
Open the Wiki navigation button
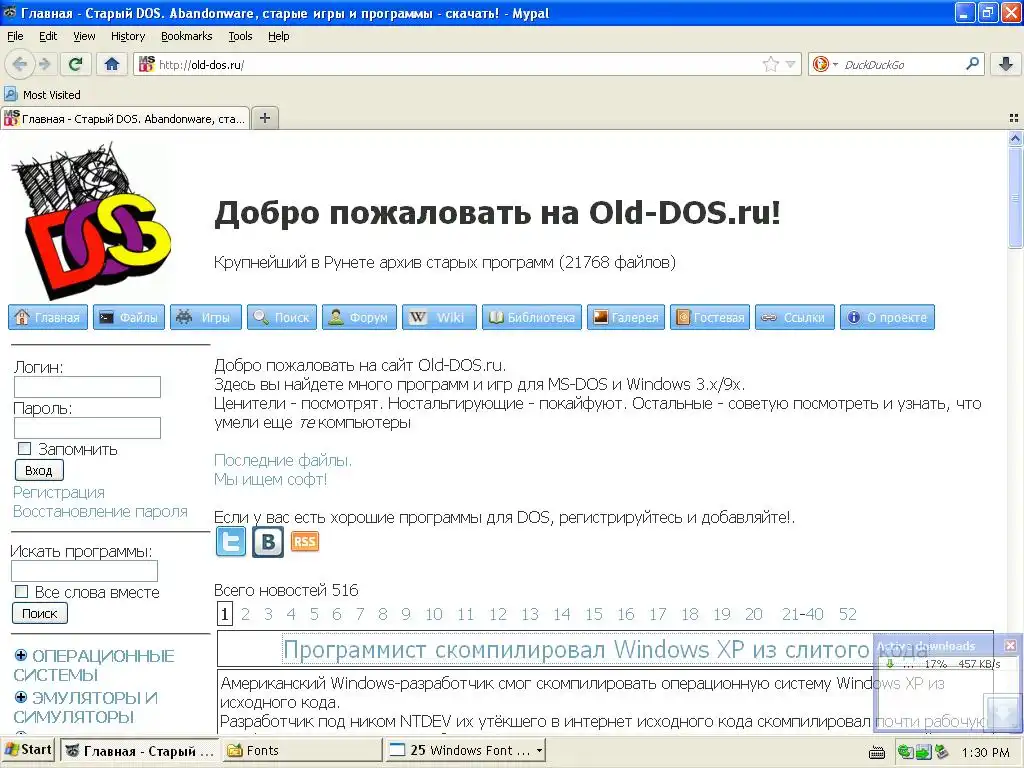[x=440, y=317]
